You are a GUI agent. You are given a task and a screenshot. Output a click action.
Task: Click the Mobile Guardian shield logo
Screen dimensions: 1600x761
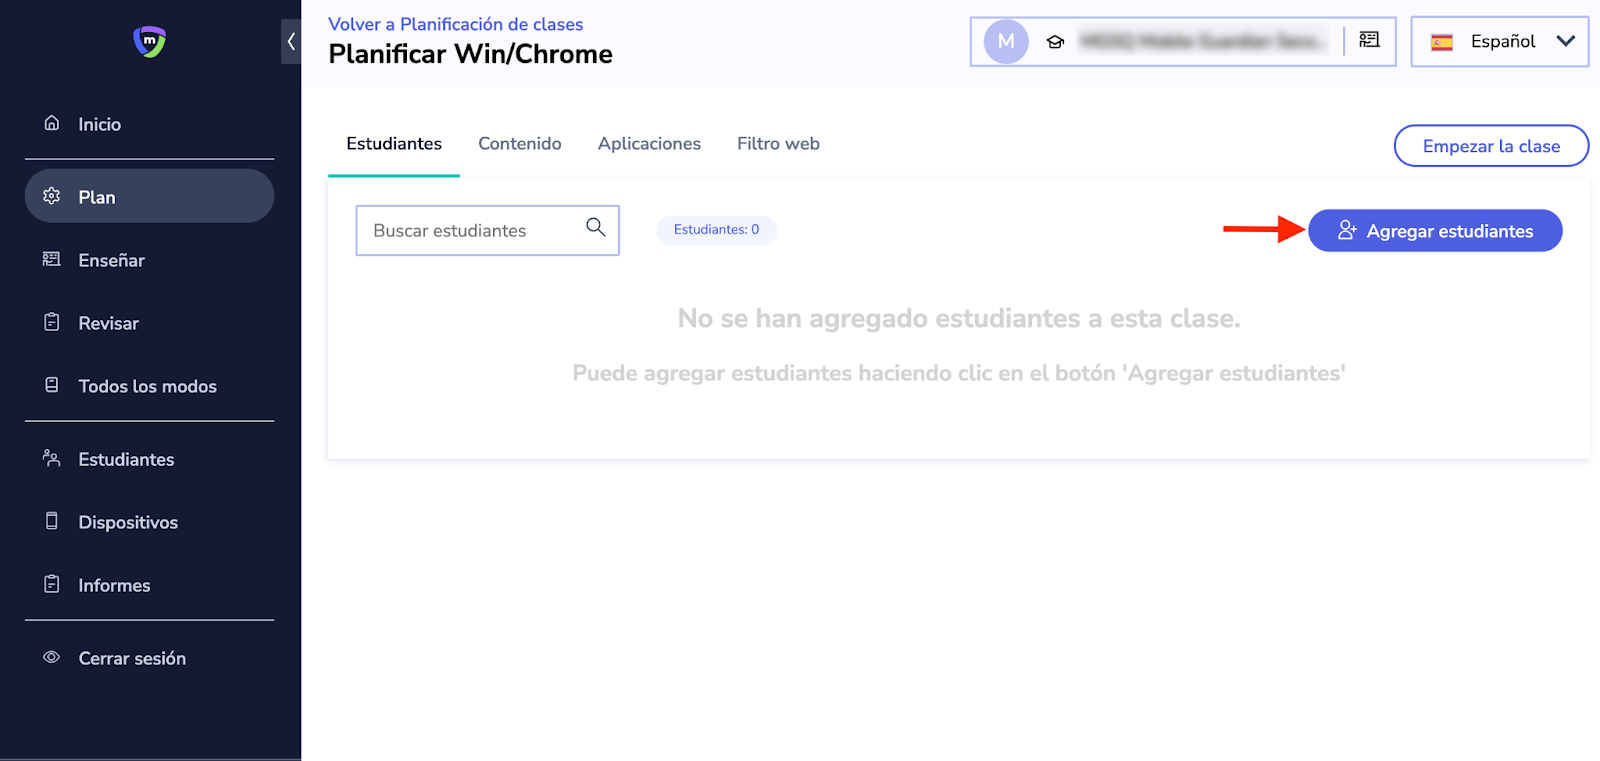(149, 41)
